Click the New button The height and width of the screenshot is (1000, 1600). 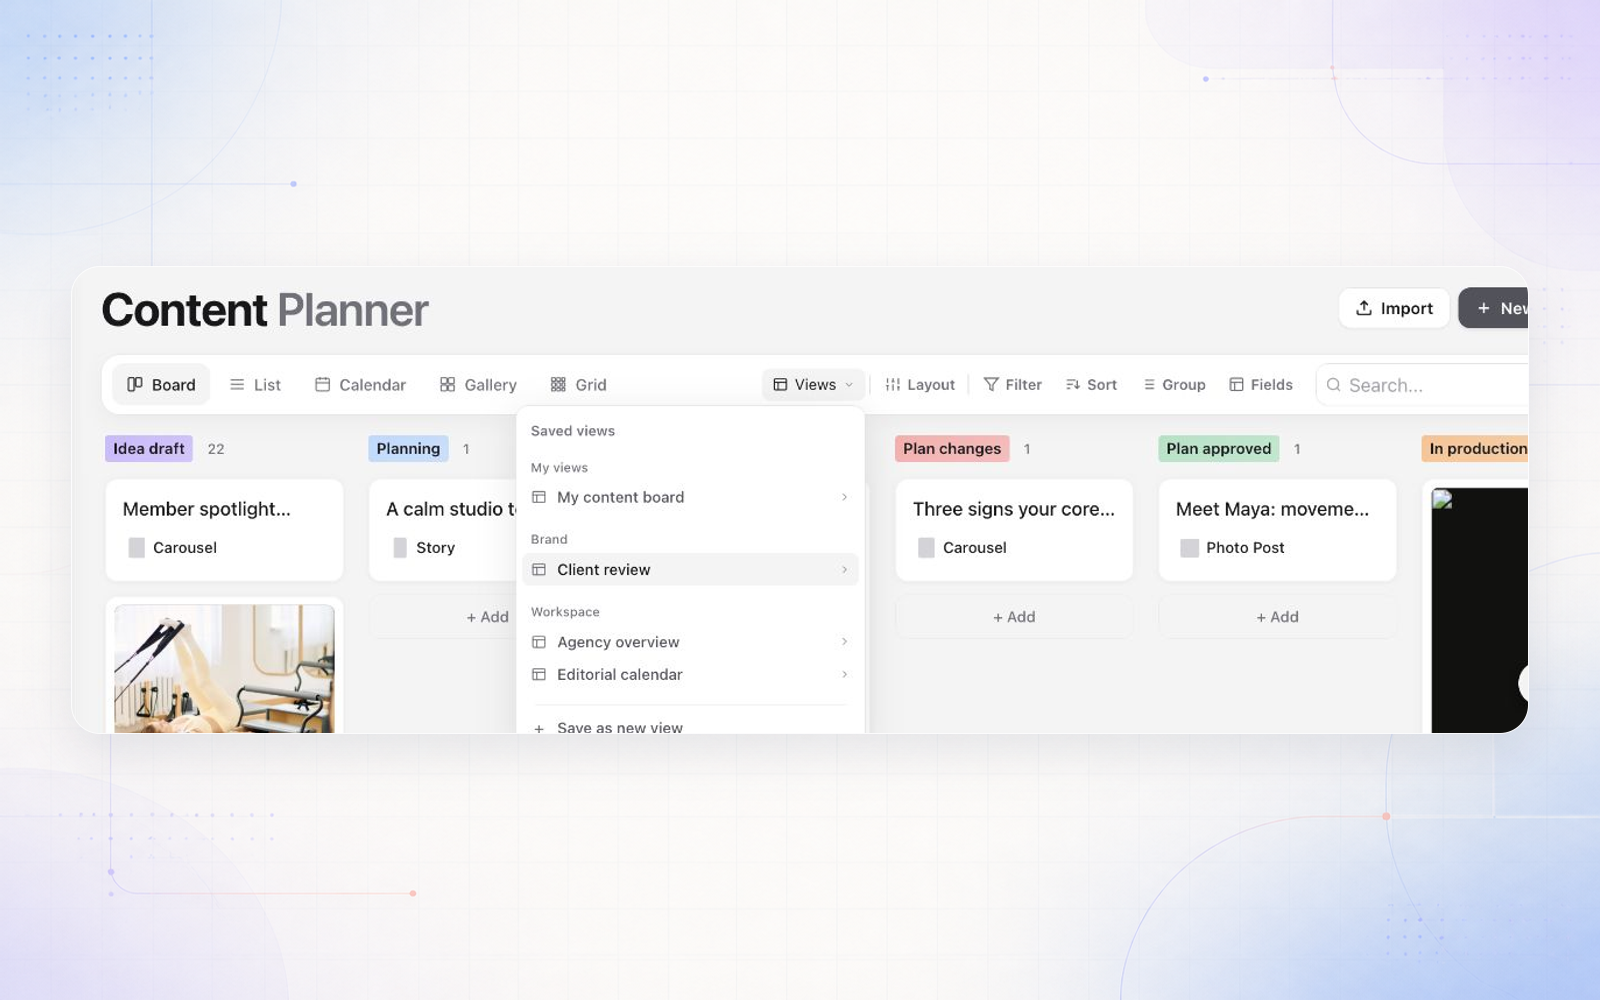click(x=1494, y=308)
